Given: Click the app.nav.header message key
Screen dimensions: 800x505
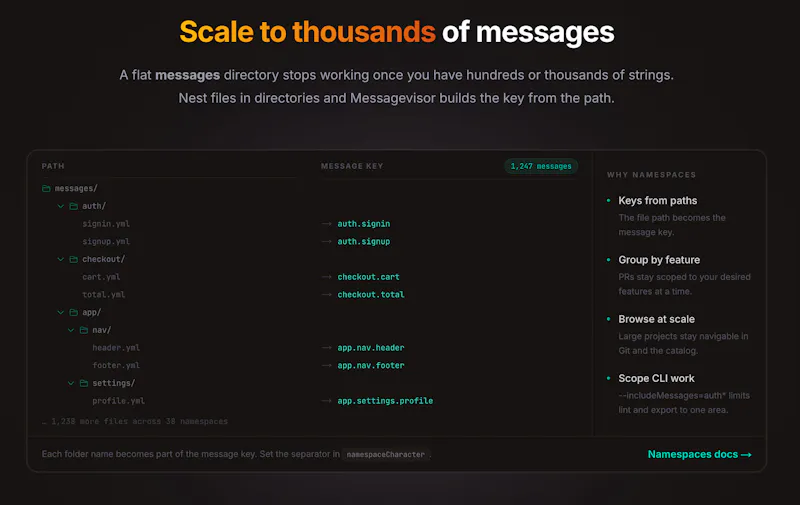Looking at the screenshot, I should 371,347.
